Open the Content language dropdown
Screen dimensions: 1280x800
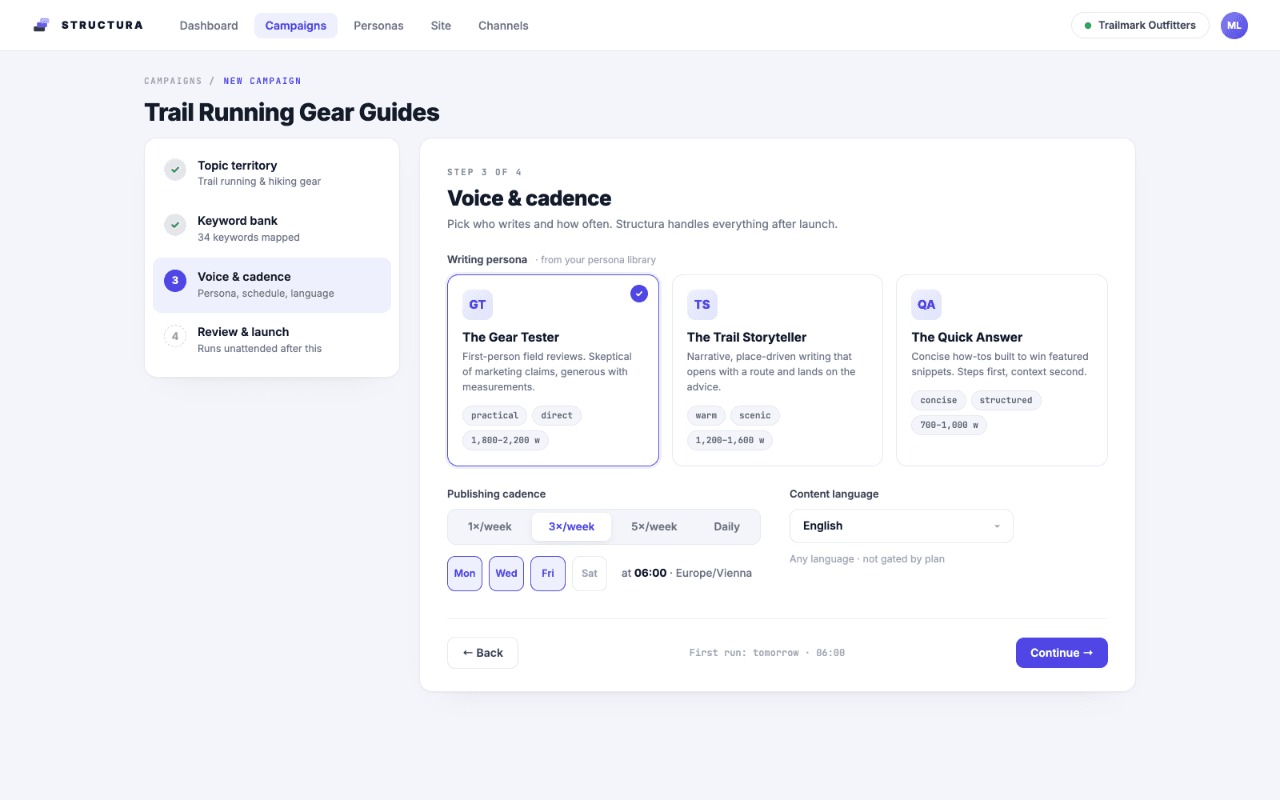[901, 526]
